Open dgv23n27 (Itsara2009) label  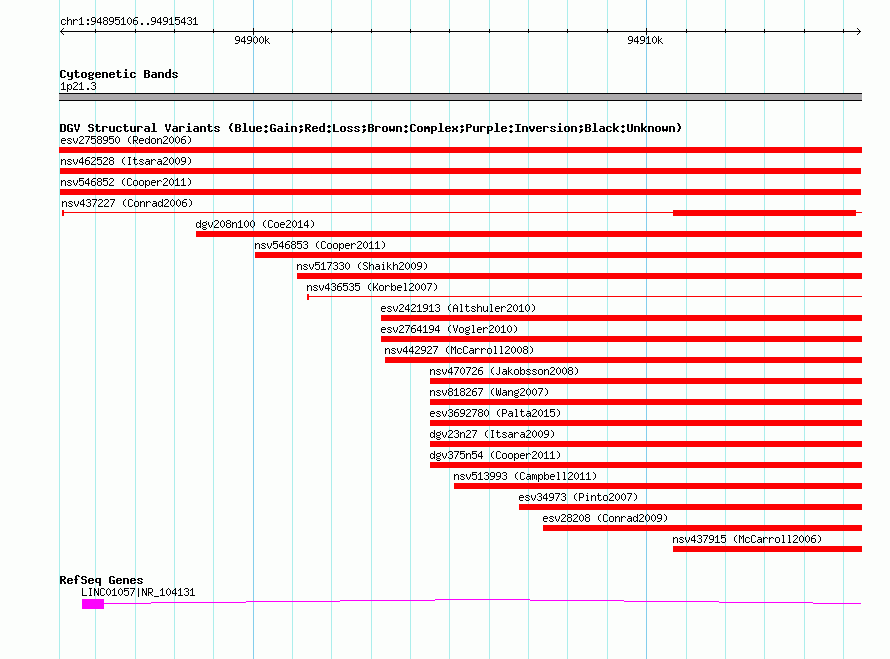pos(492,434)
